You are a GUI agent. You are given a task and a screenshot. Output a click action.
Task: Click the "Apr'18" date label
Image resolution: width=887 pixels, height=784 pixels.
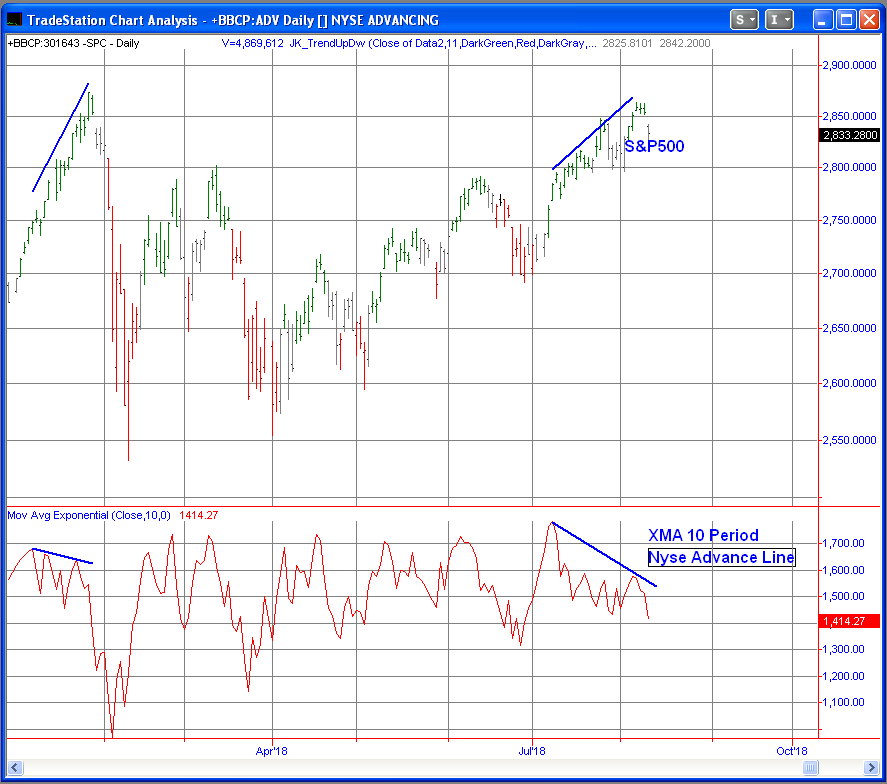point(272,751)
